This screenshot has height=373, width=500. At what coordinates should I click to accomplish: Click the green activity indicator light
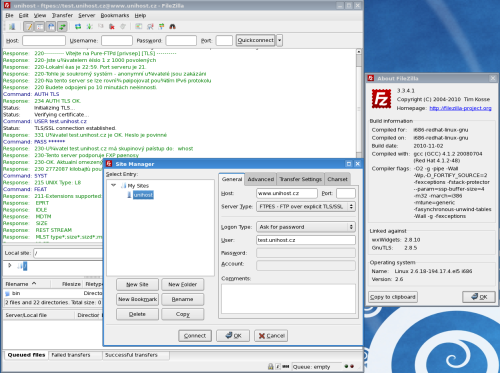(x=346, y=366)
